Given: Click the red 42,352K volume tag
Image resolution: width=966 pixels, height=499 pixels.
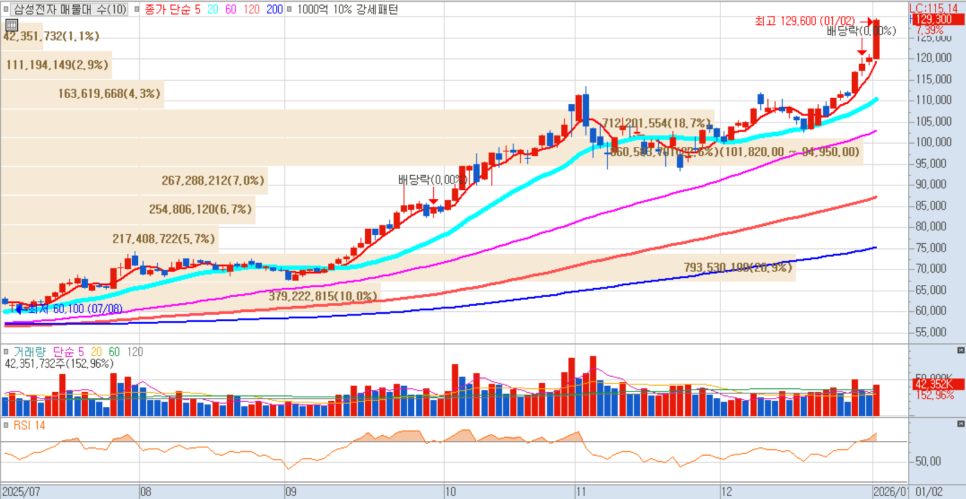Looking at the screenshot, I should tap(937, 384).
